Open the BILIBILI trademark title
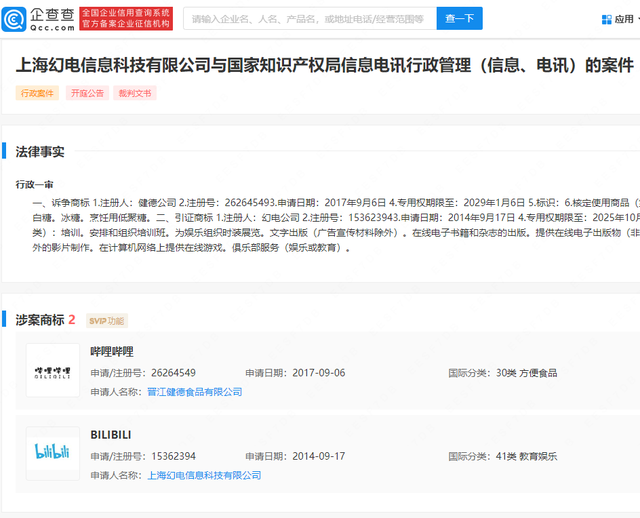 111,435
